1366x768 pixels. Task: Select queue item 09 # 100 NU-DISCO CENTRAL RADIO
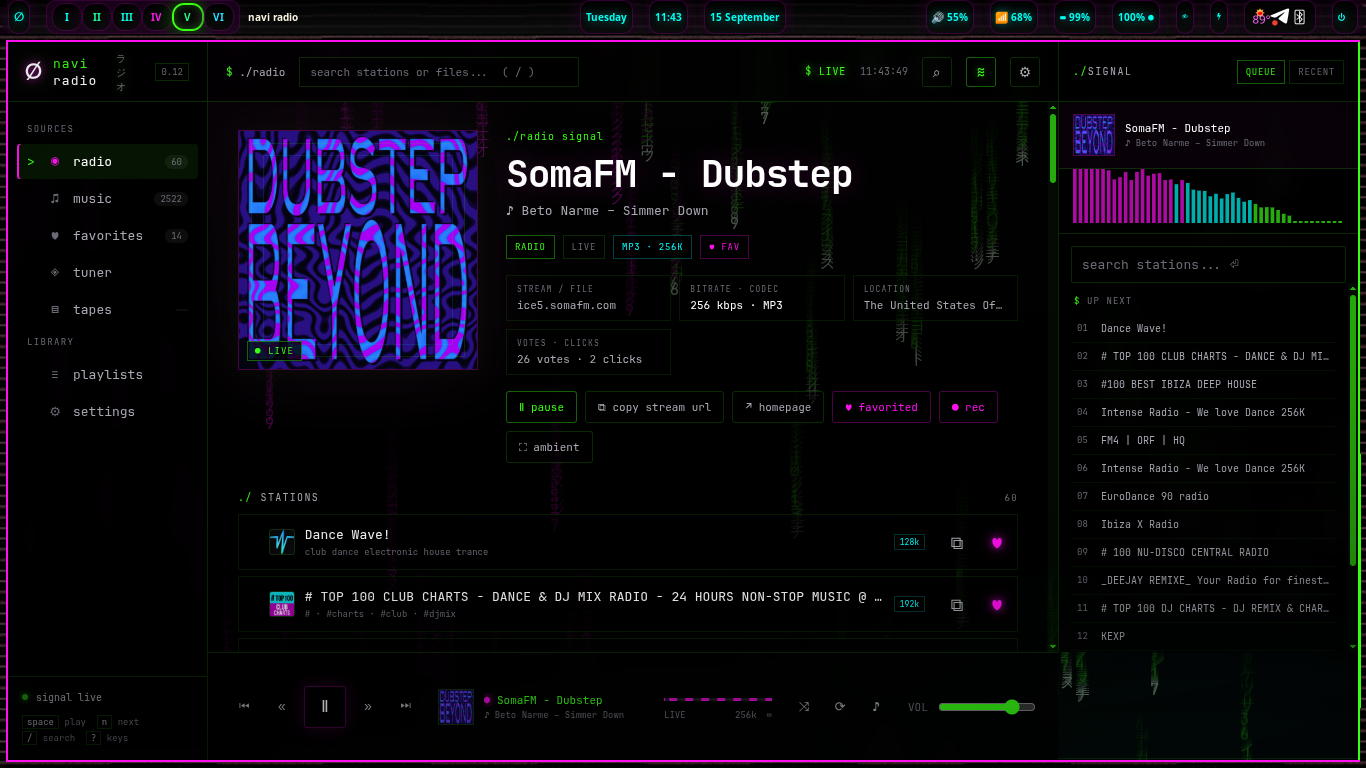pos(1204,552)
